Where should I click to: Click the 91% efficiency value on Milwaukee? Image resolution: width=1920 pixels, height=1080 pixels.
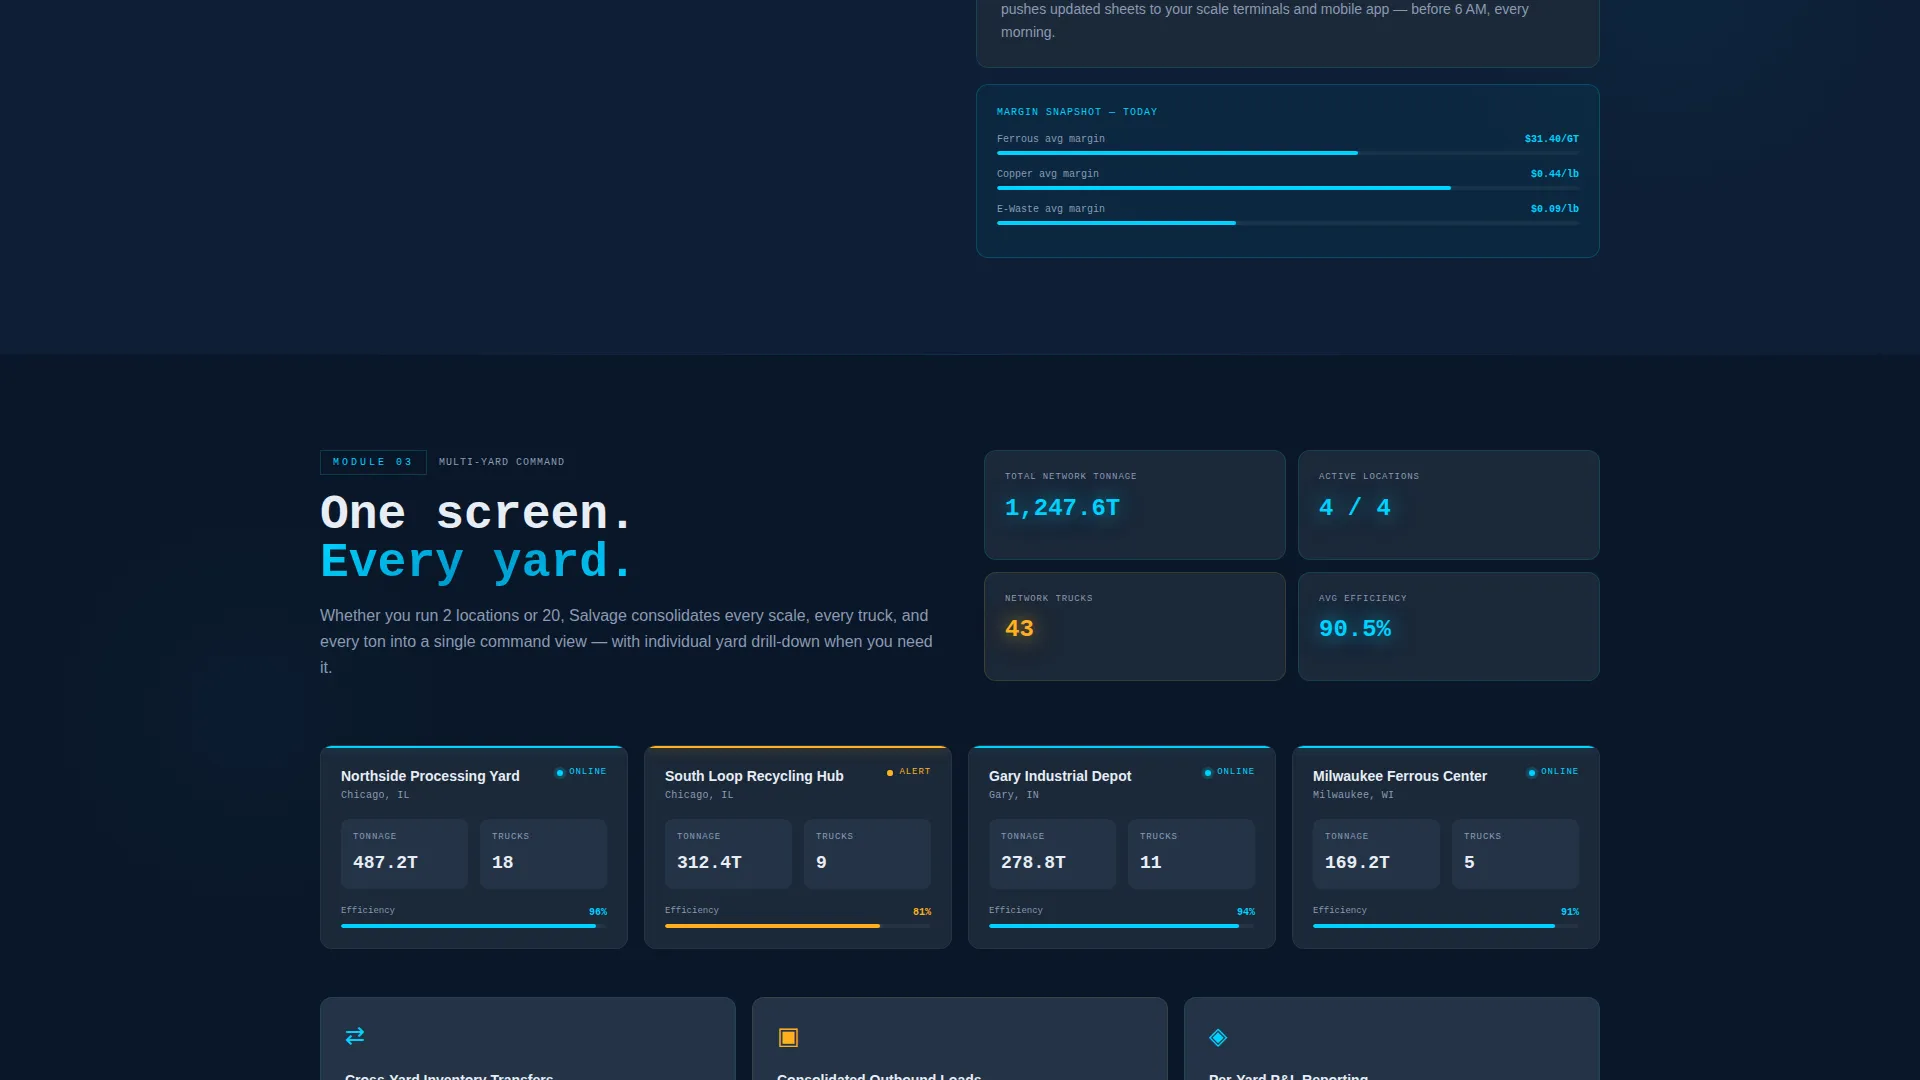[1570, 912]
